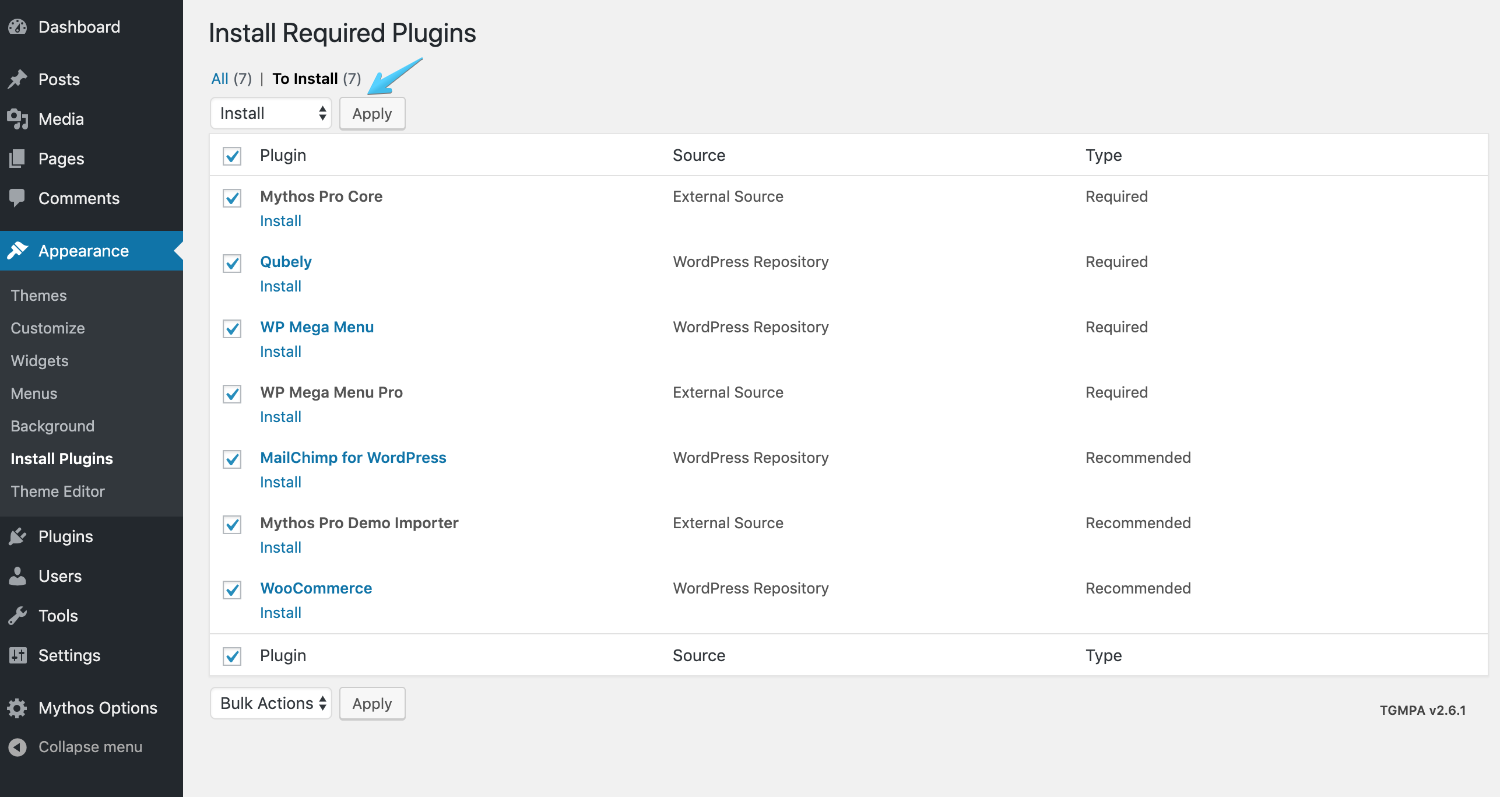The height and width of the screenshot is (797, 1500).
Task: Click Install link under Qubely
Action: coord(281,286)
